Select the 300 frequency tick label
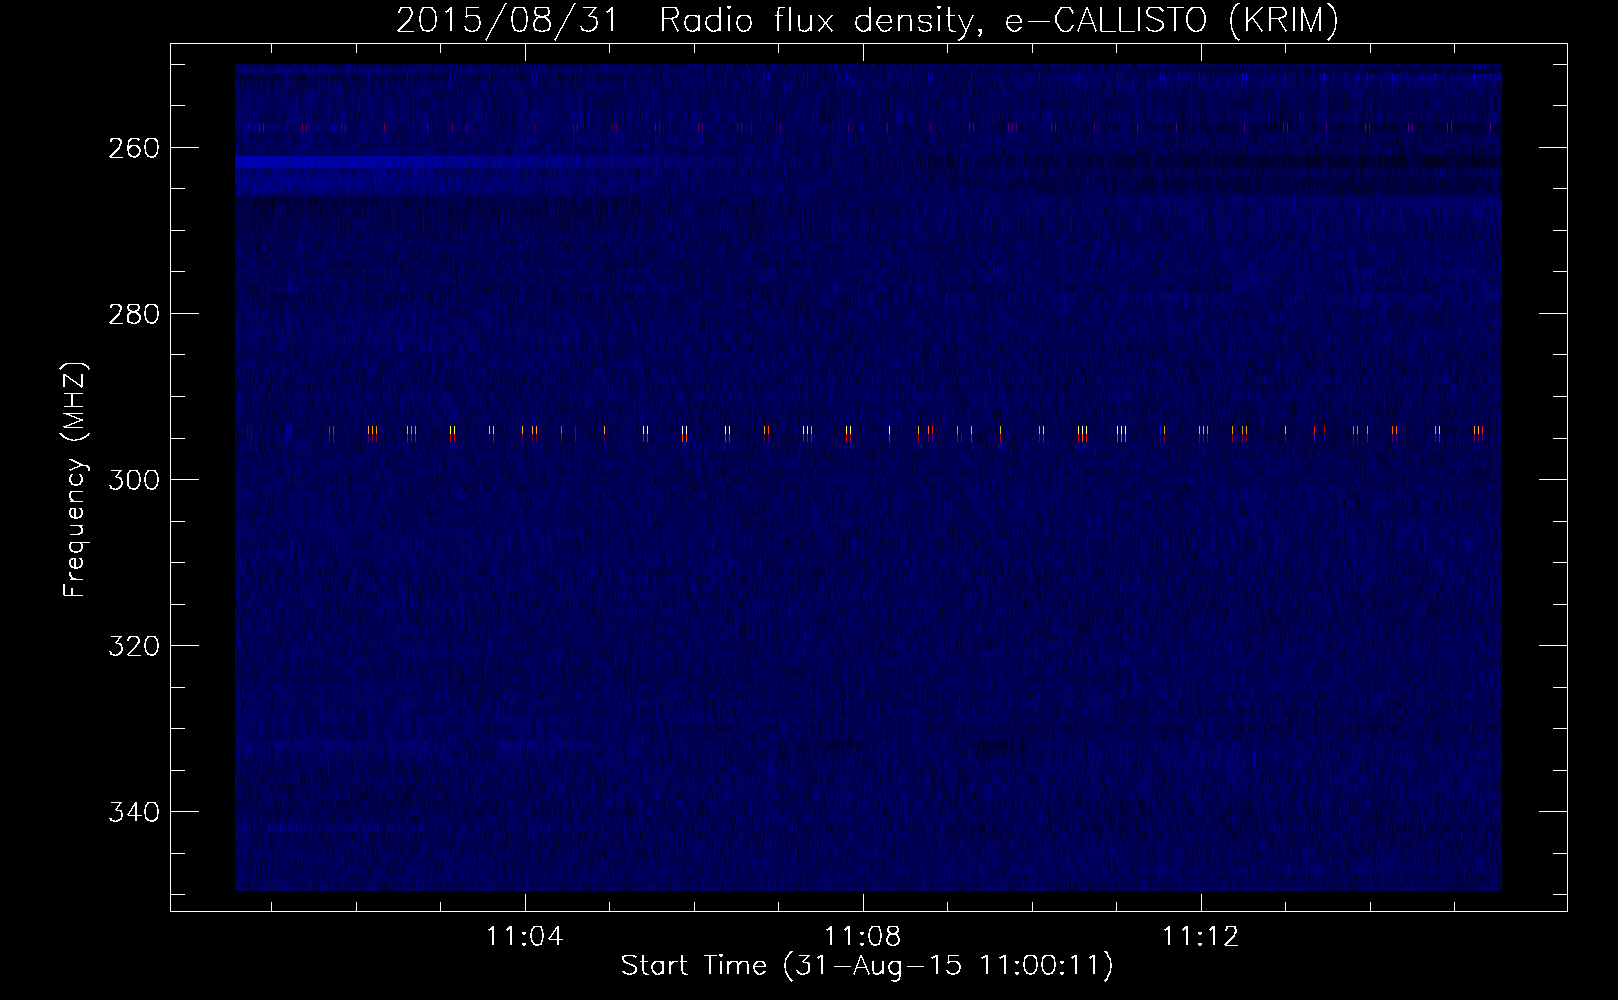Screen dimensions: 1618x1000 point(133,480)
